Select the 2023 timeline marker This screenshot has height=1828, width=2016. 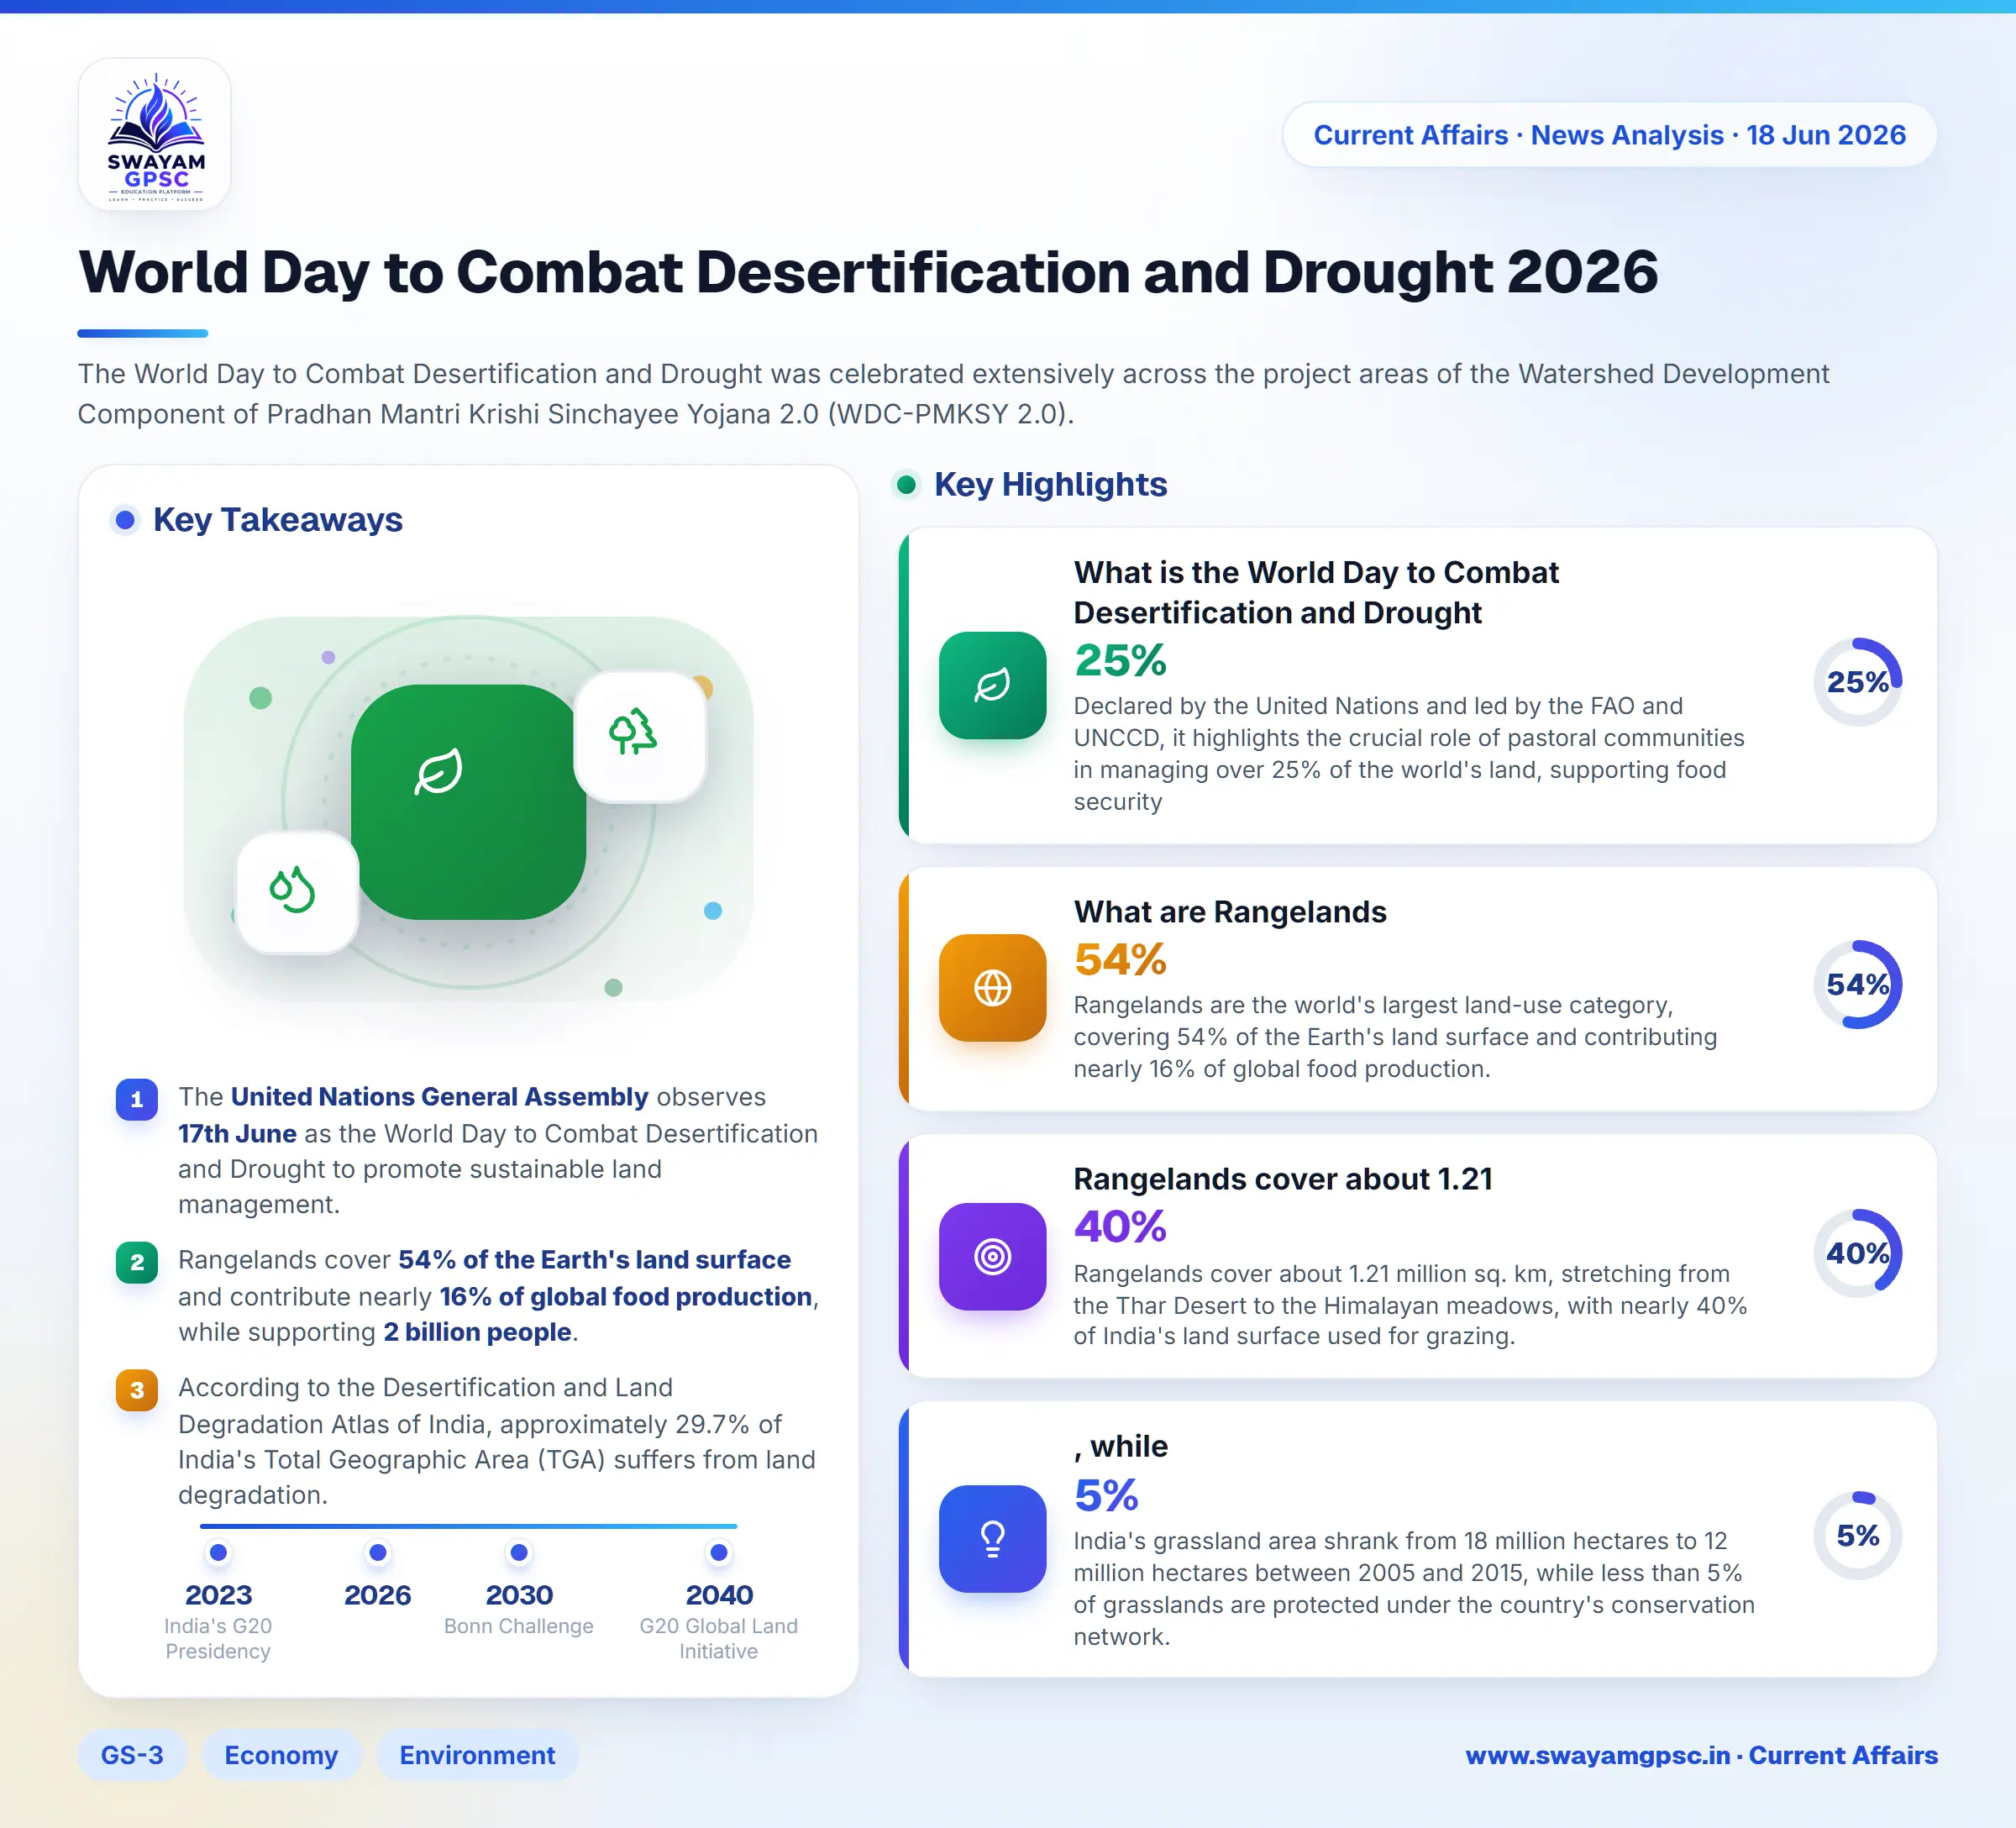coord(218,1552)
